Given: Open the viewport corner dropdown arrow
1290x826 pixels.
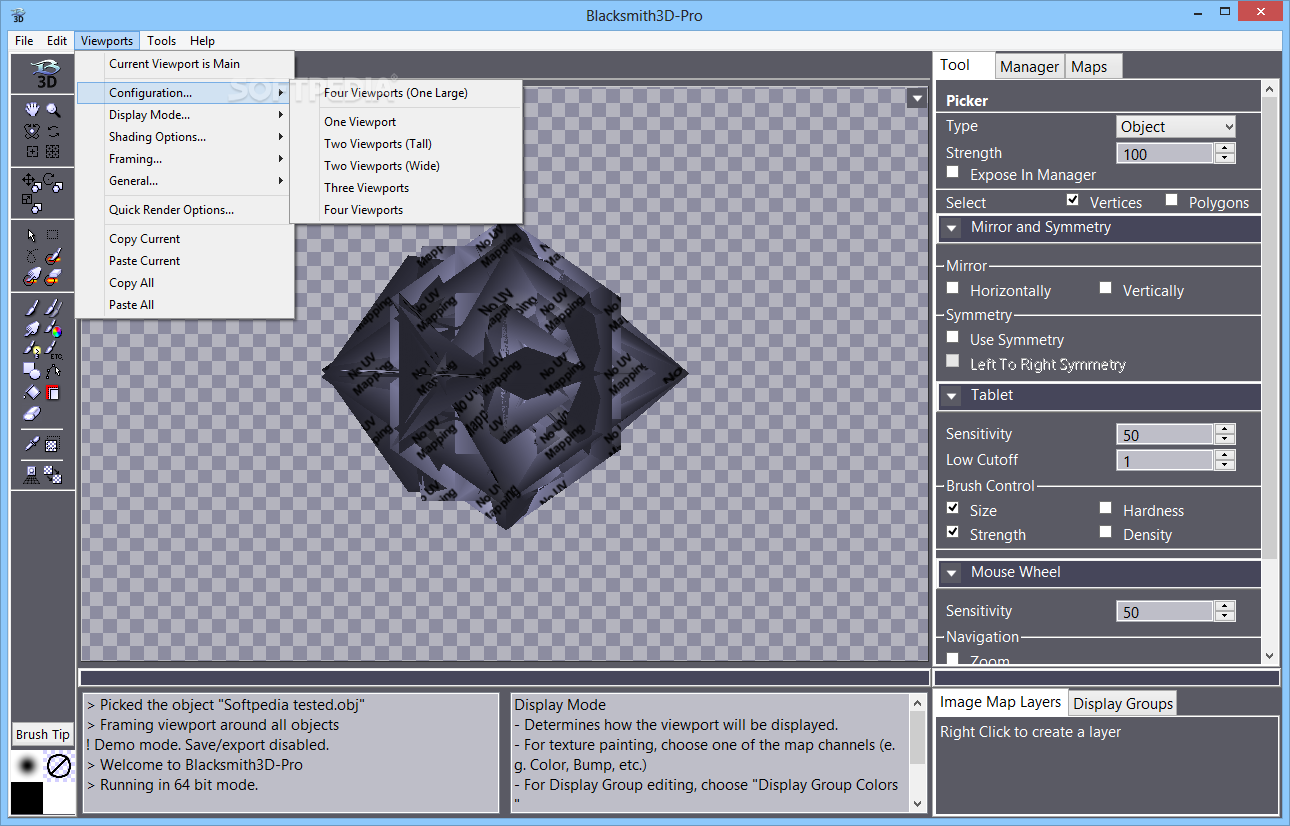Looking at the screenshot, I should click(917, 98).
